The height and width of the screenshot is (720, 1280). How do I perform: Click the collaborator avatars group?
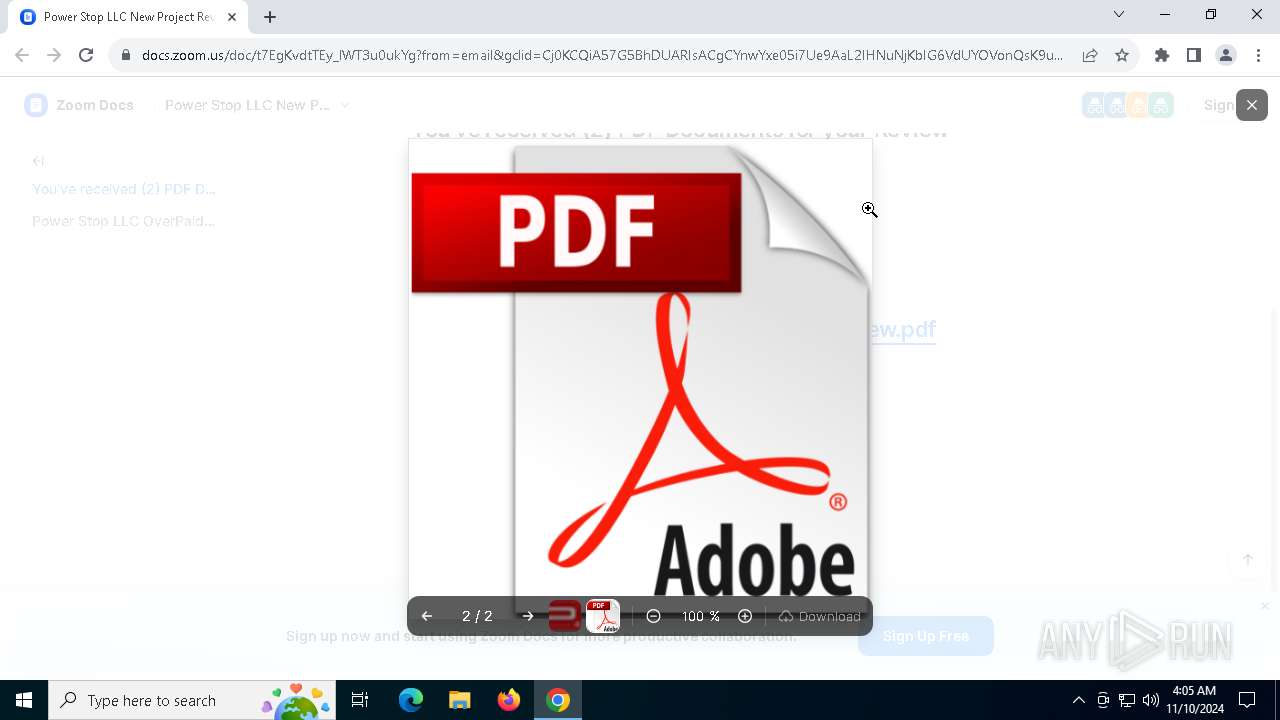tap(1127, 105)
